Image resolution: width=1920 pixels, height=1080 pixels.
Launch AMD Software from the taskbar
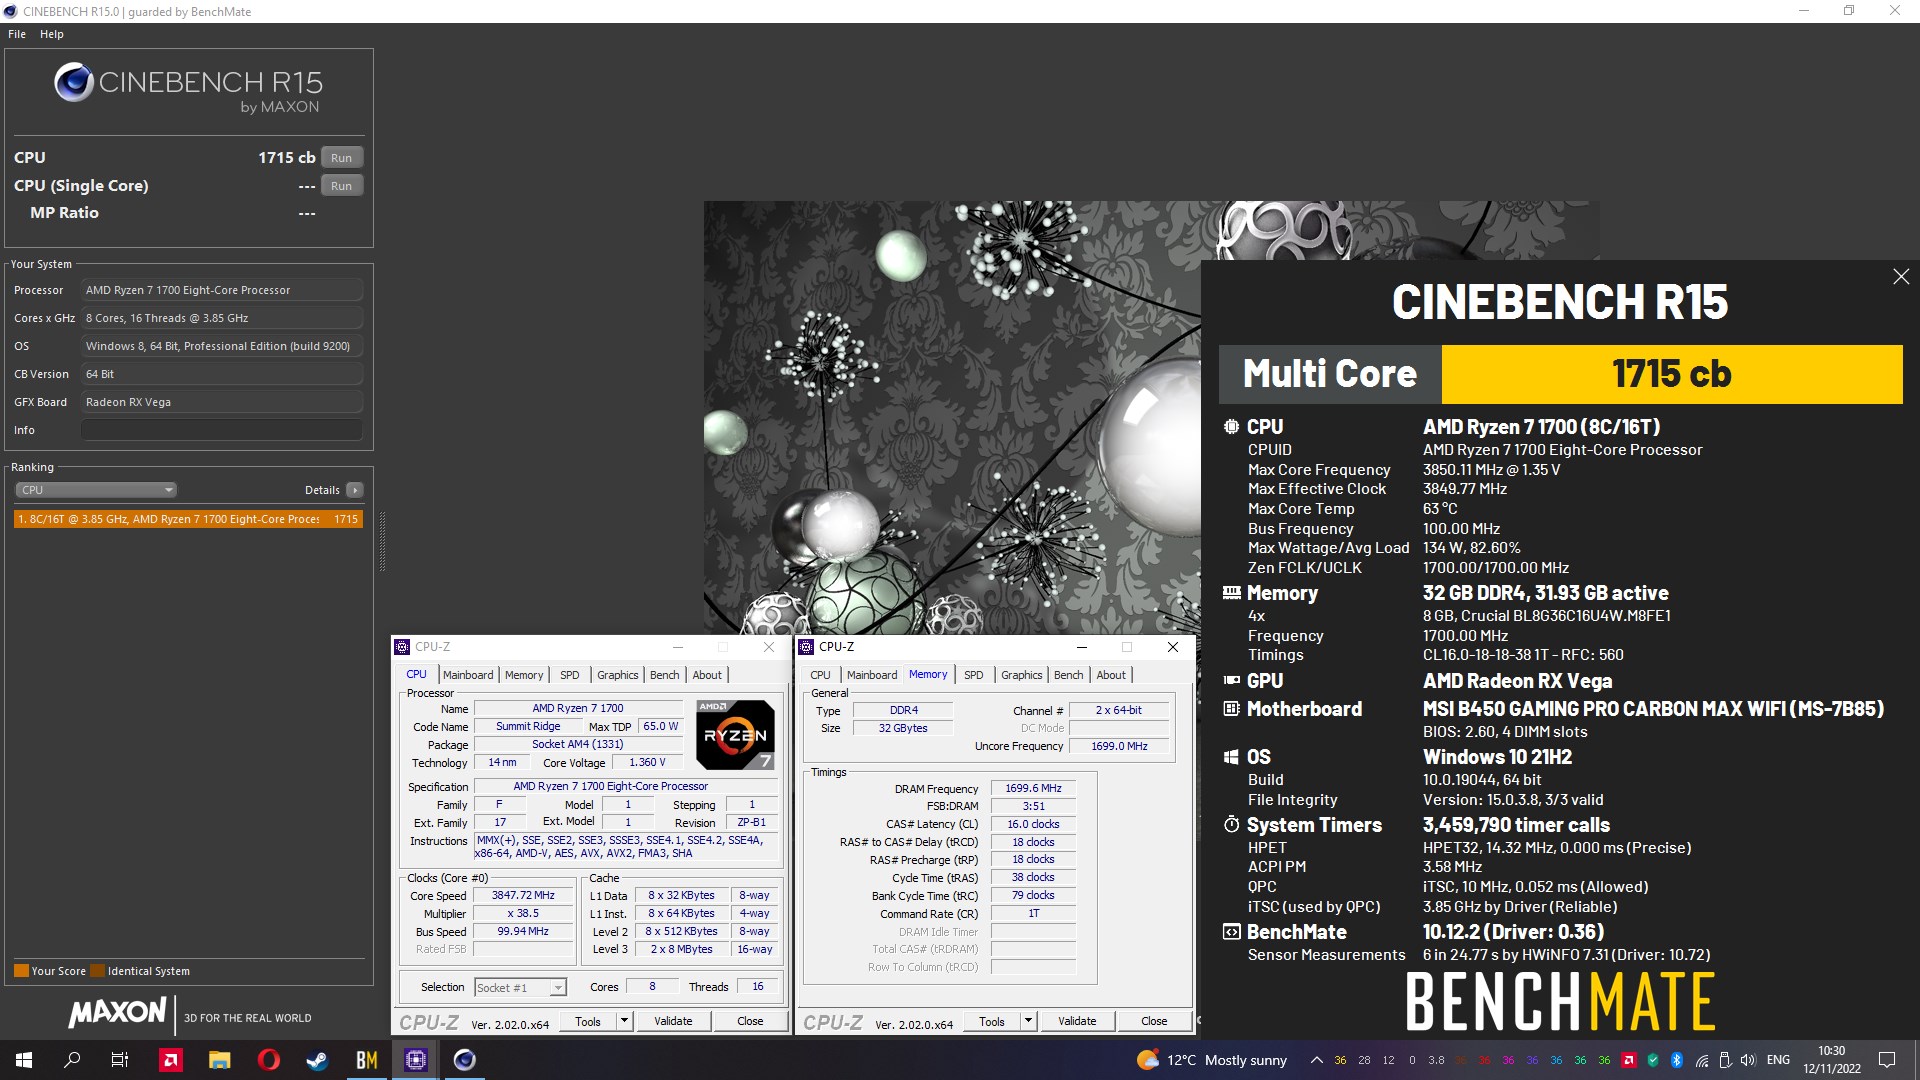[x=171, y=1060]
